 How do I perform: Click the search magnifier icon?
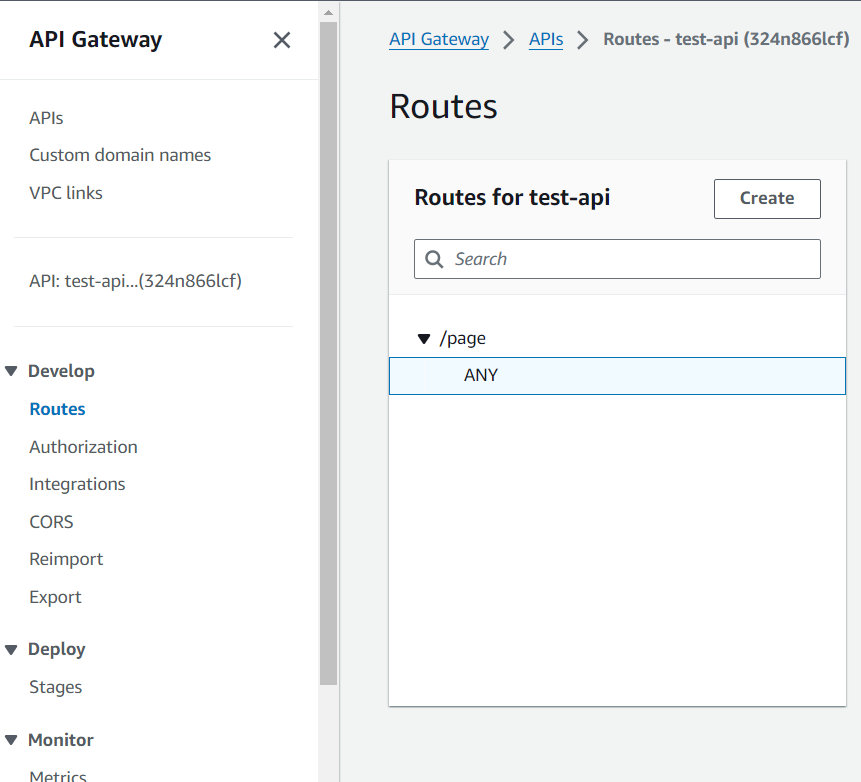pyautogui.click(x=434, y=259)
